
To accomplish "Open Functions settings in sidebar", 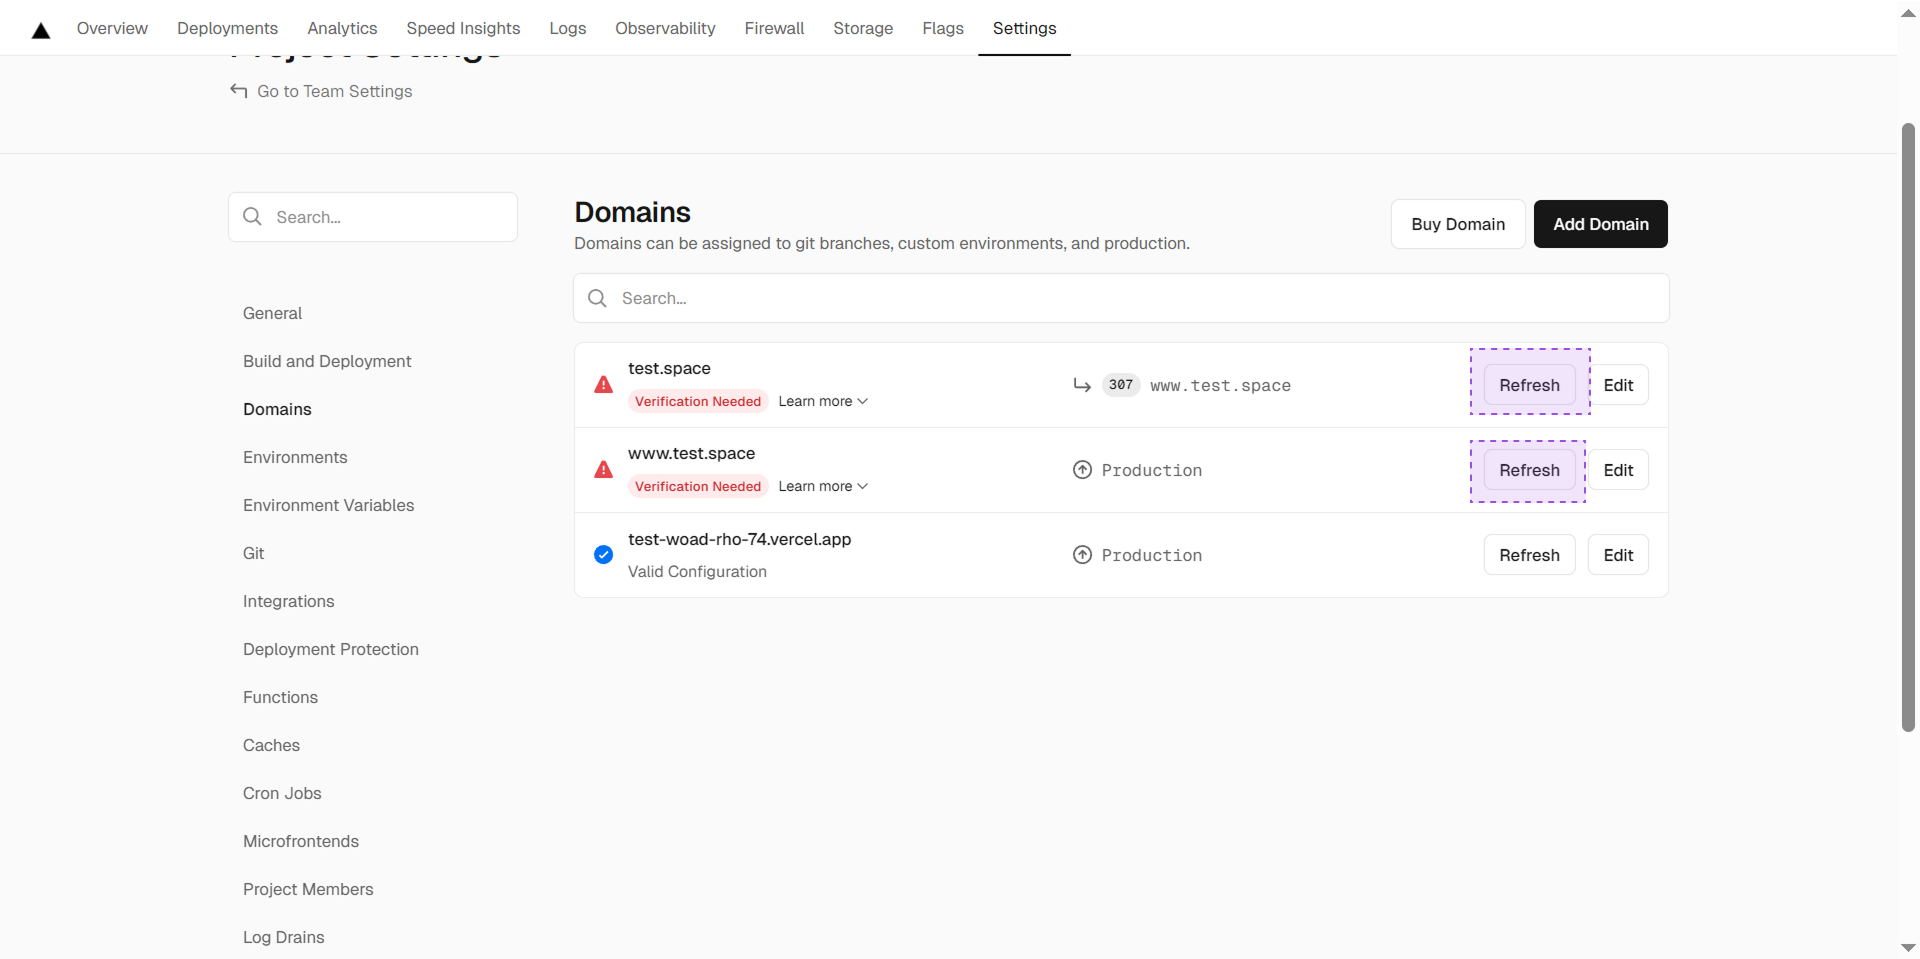I will click(x=280, y=697).
